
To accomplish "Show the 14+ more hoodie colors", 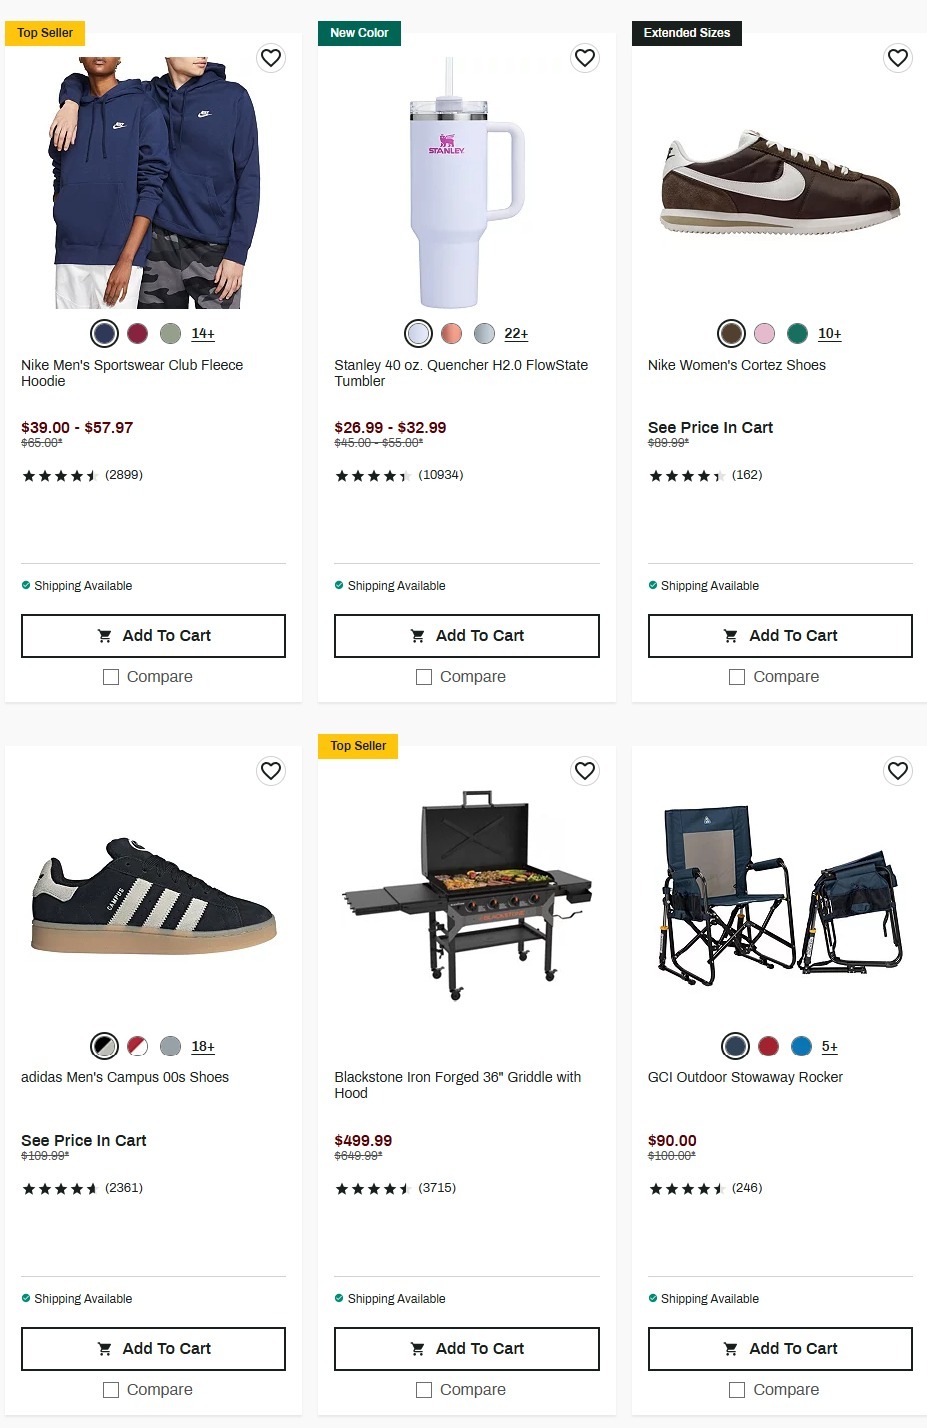I will (203, 334).
